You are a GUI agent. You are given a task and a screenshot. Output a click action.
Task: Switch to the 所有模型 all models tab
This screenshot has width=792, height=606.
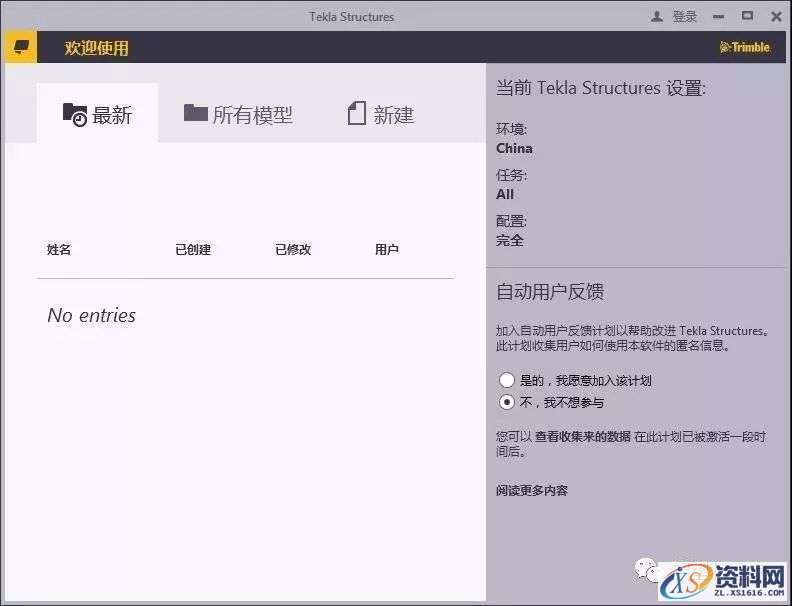(238, 114)
